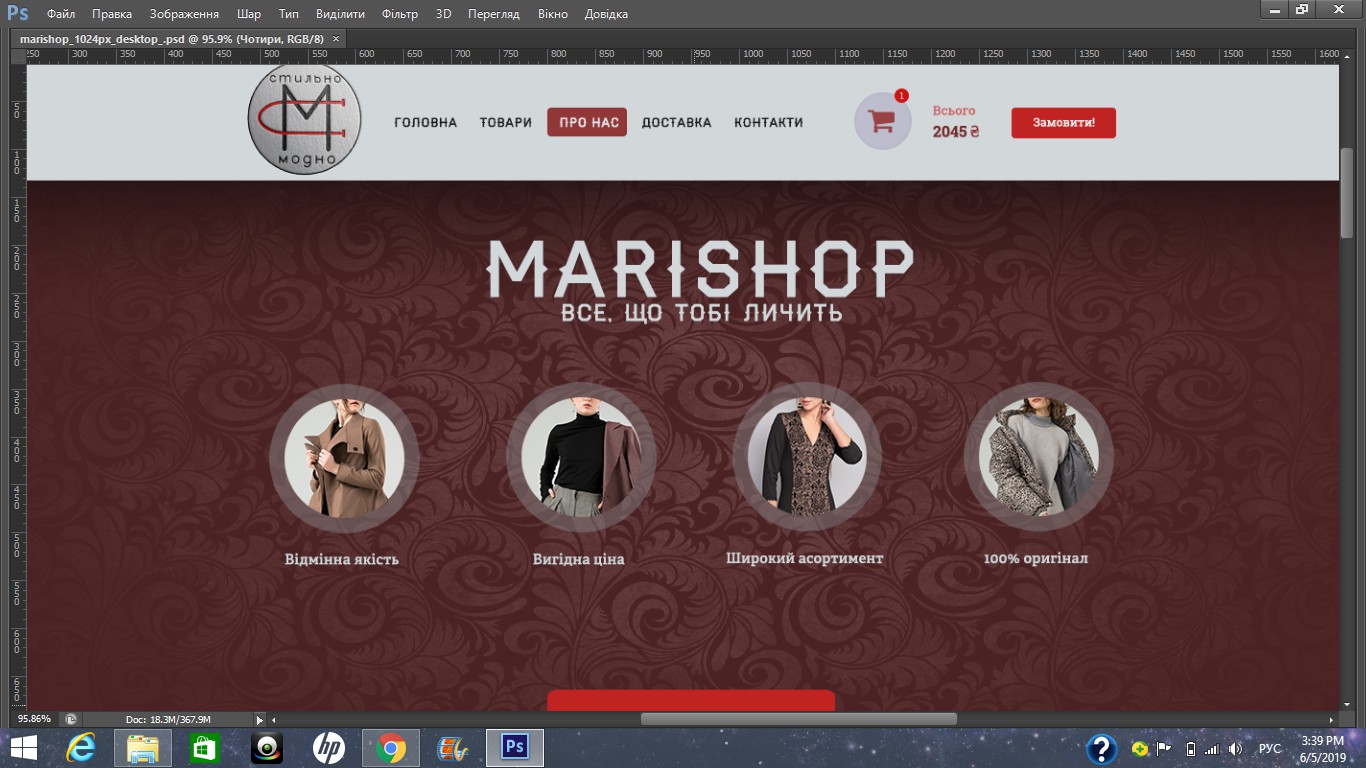The image size is (1366, 768).
Task: Click the network signal tray icon
Action: (1212, 749)
